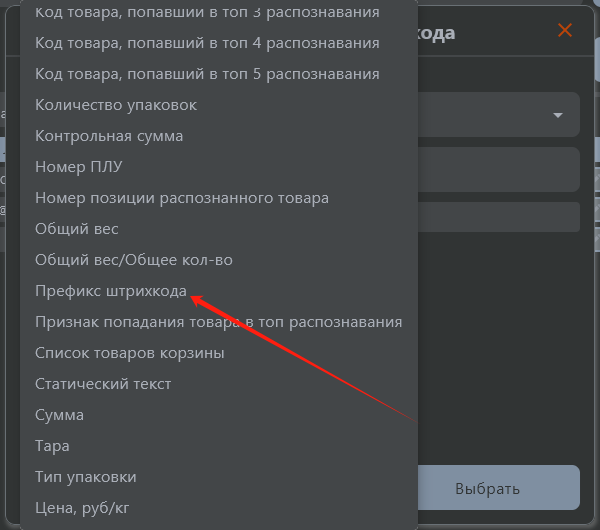Image resolution: width=600 pixels, height=530 pixels.
Task: Pick "Тип упаковки" option
Action: (85, 477)
